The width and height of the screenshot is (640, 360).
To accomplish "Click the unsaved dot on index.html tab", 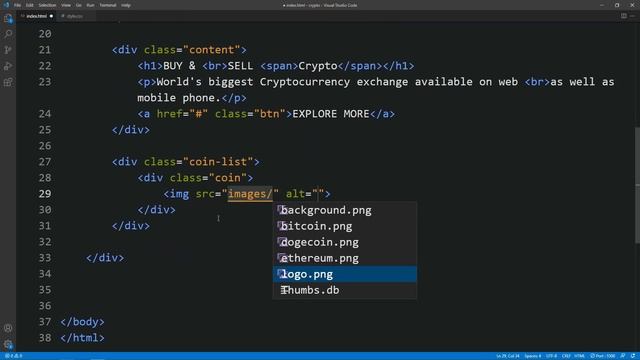I will coord(51,16).
